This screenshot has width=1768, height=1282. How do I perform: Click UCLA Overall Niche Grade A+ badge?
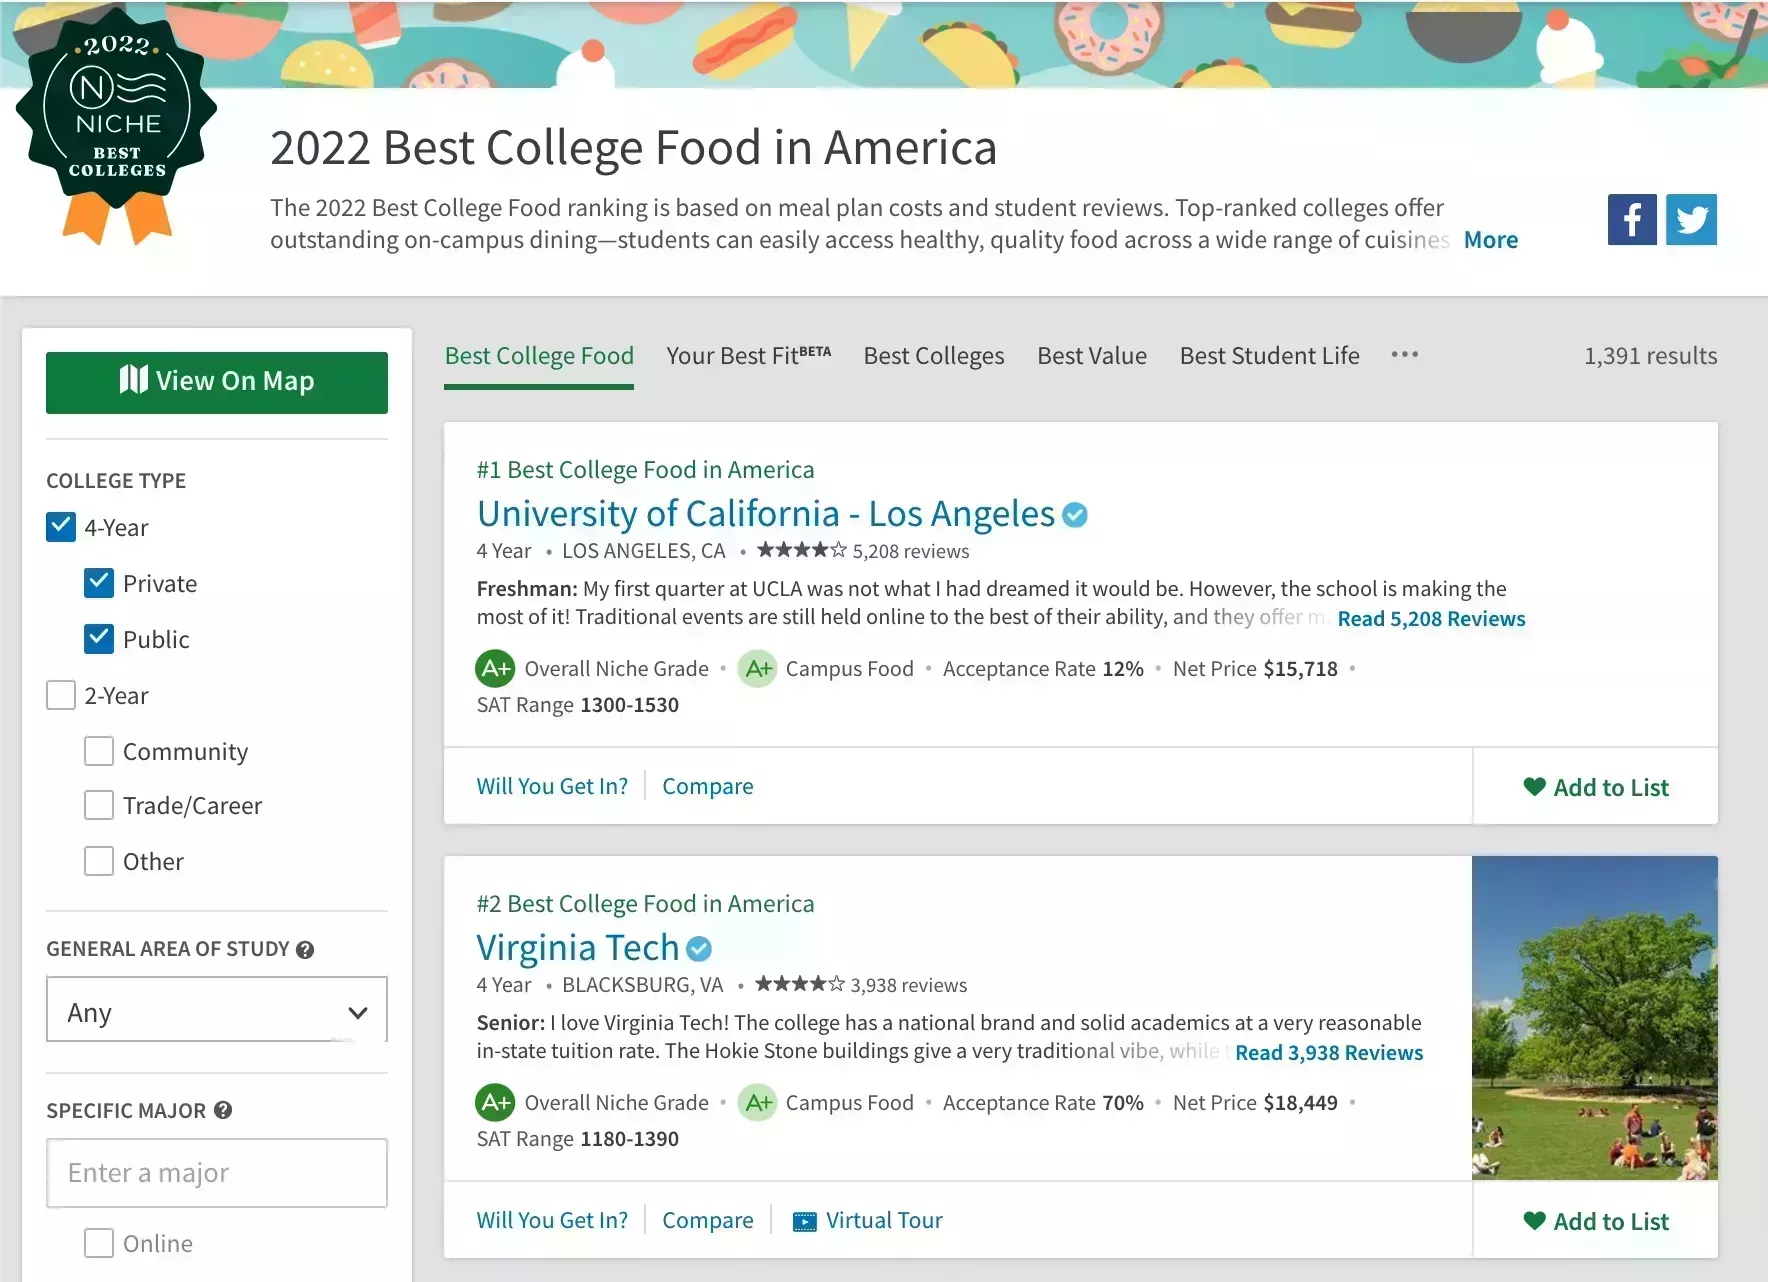pyautogui.click(x=495, y=669)
